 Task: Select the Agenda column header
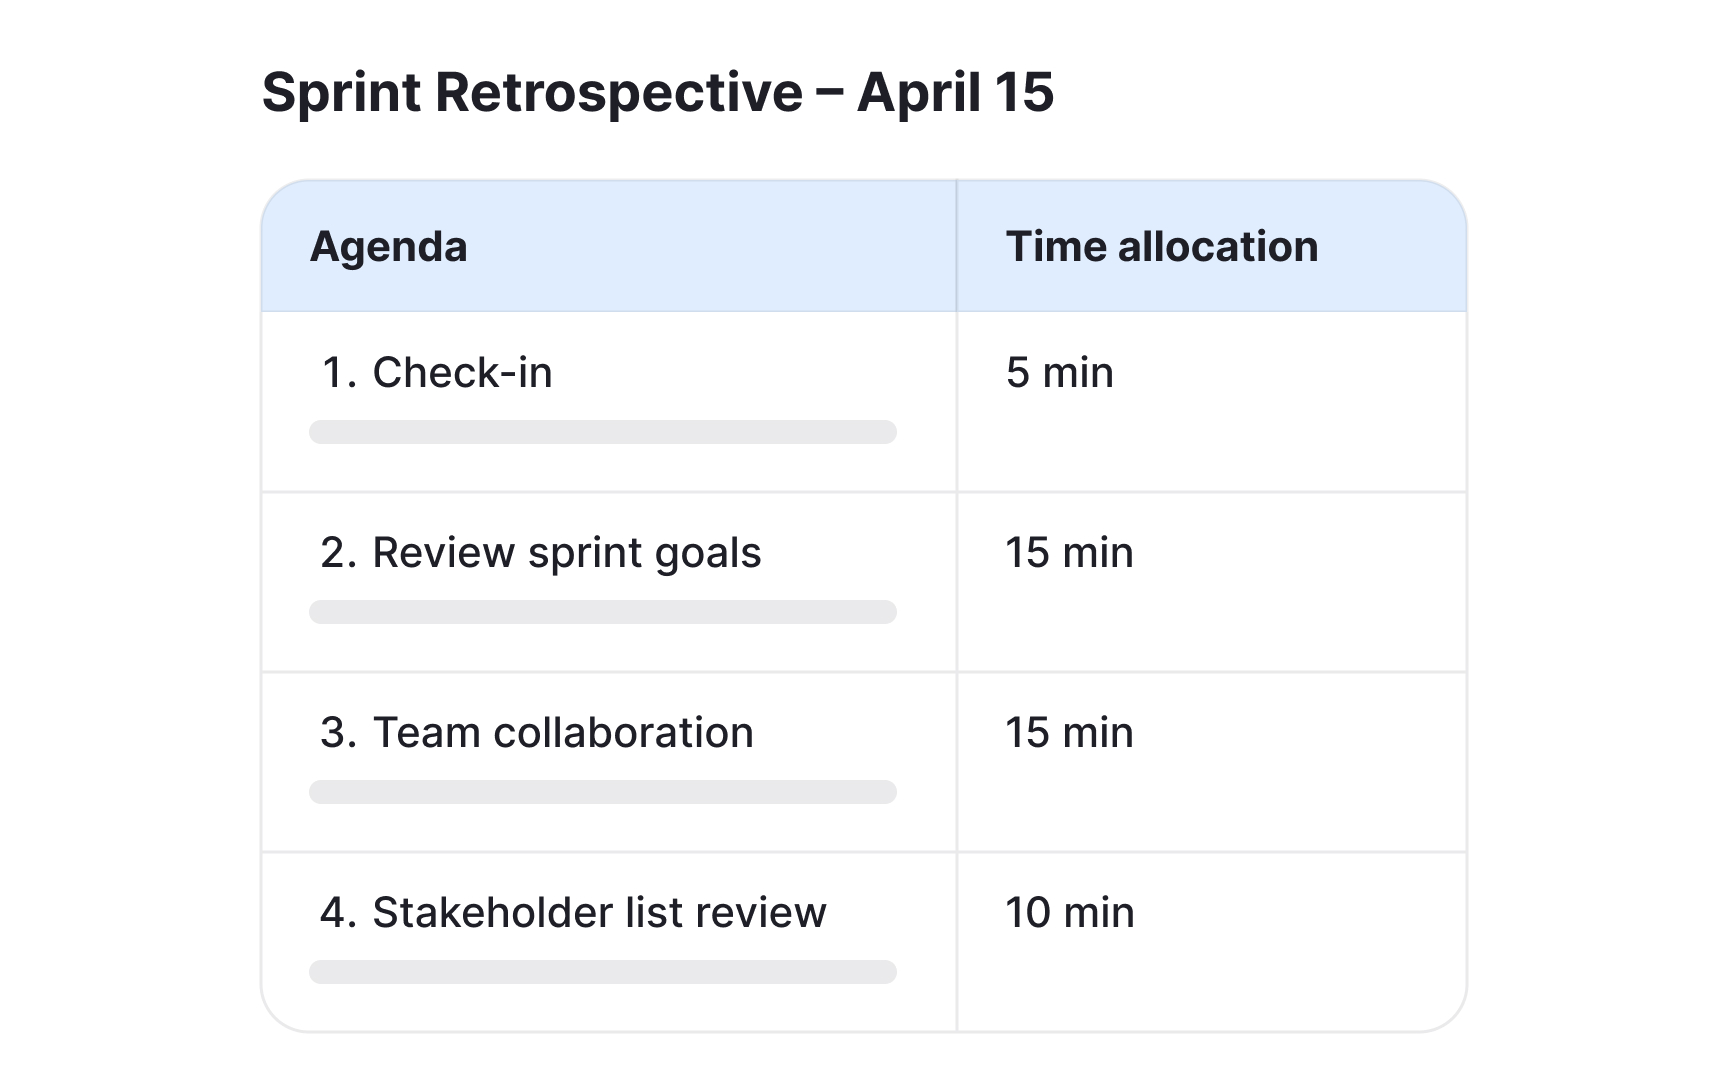coord(388,247)
